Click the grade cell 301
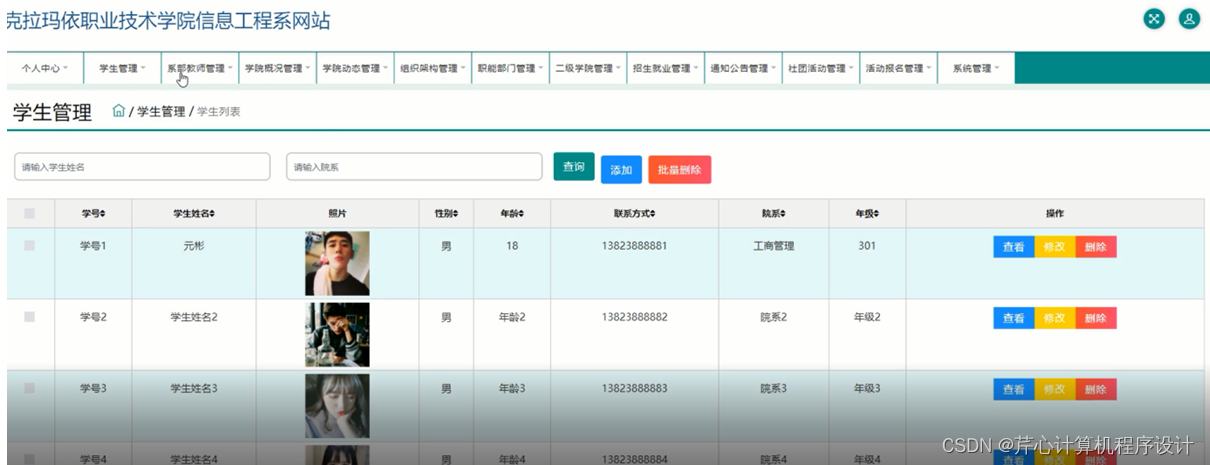The image size is (1210, 465). tap(867, 246)
